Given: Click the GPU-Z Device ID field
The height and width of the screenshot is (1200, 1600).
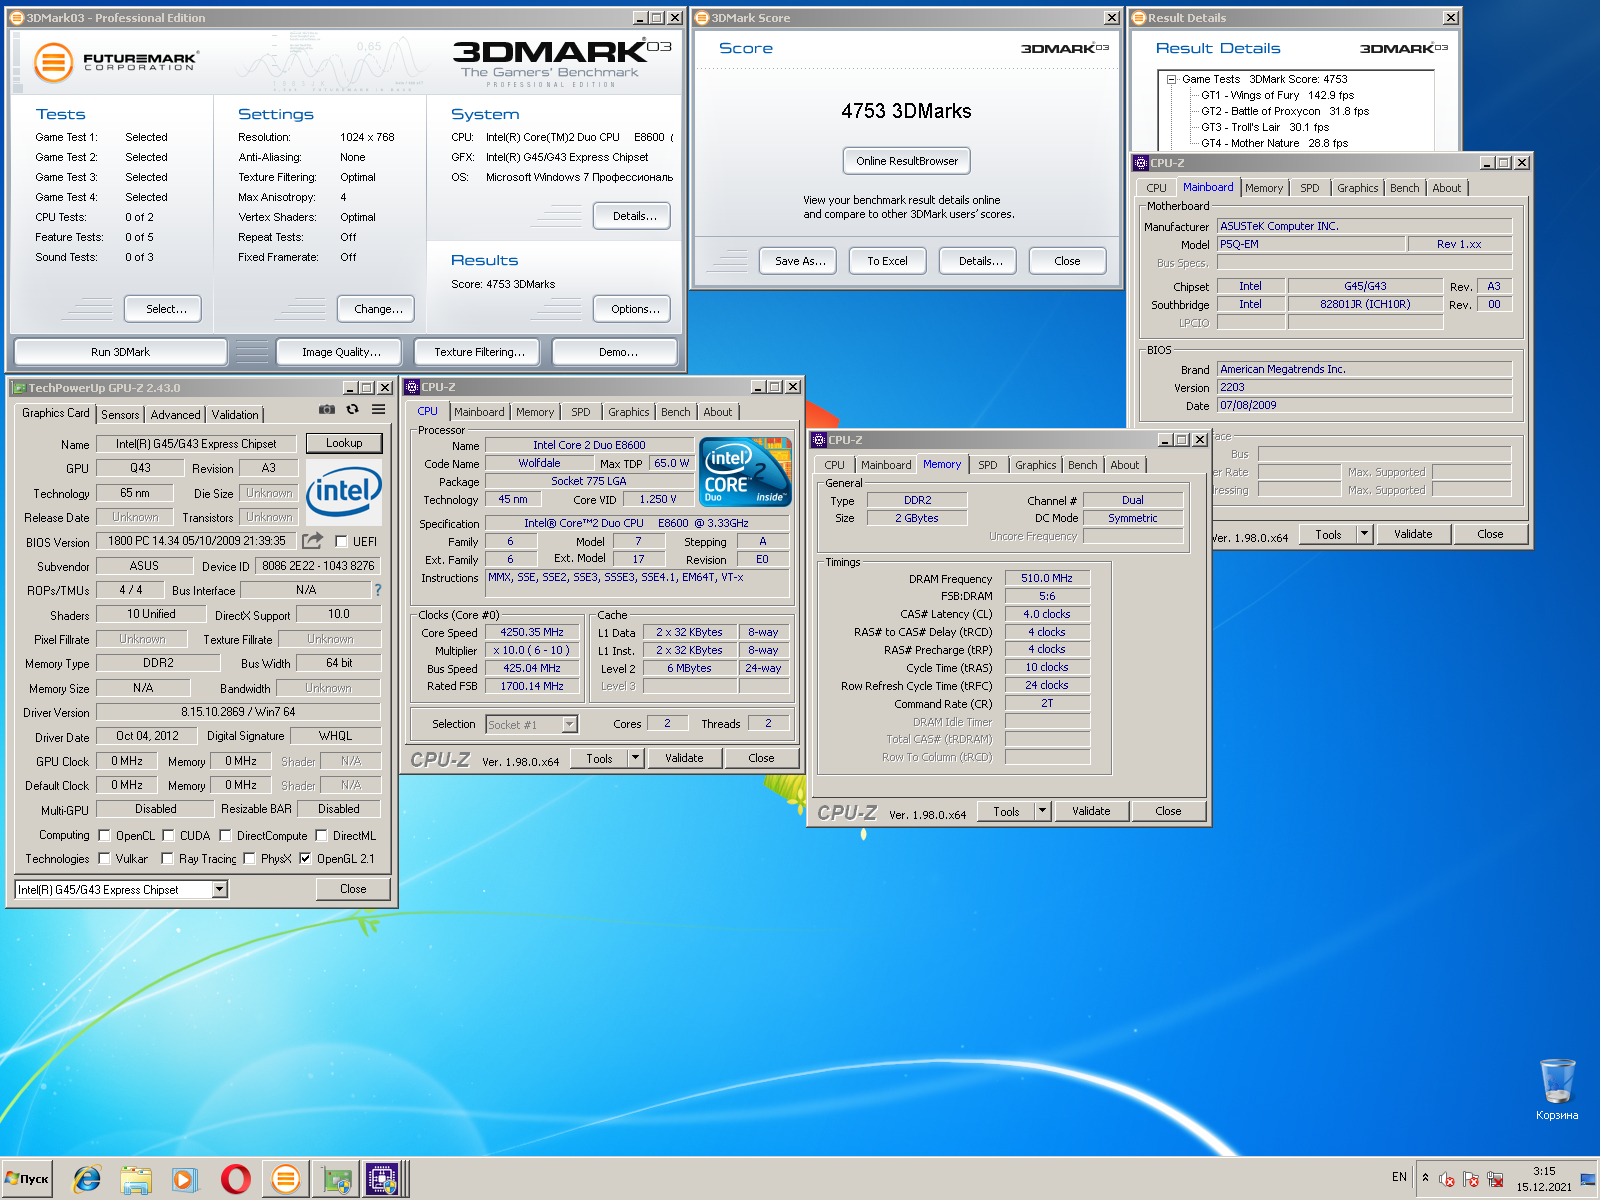Looking at the screenshot, I should [318, 566].
